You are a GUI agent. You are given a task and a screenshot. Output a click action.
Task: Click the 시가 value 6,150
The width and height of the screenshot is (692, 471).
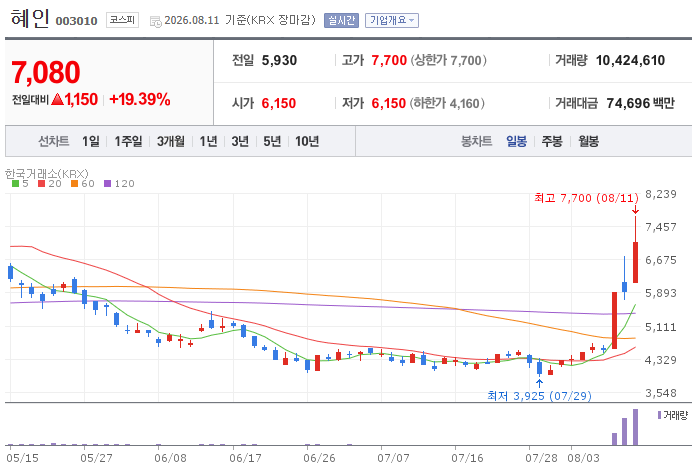tap(278, 103)
